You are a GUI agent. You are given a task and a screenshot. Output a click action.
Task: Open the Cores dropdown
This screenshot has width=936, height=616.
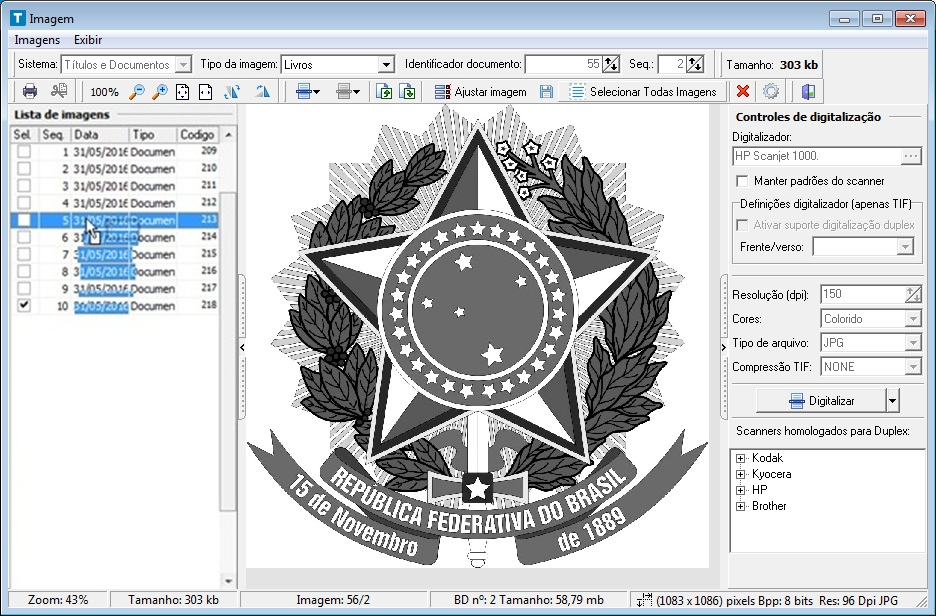913,319
